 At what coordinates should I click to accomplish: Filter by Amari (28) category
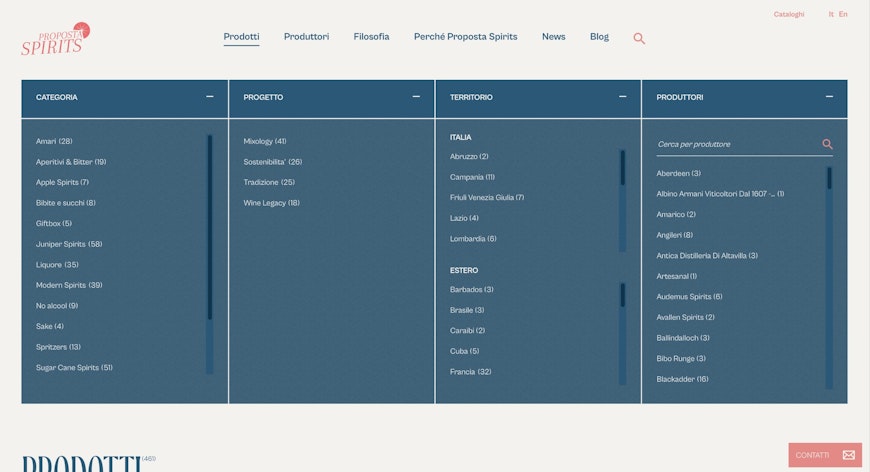(x=54, y=141)
